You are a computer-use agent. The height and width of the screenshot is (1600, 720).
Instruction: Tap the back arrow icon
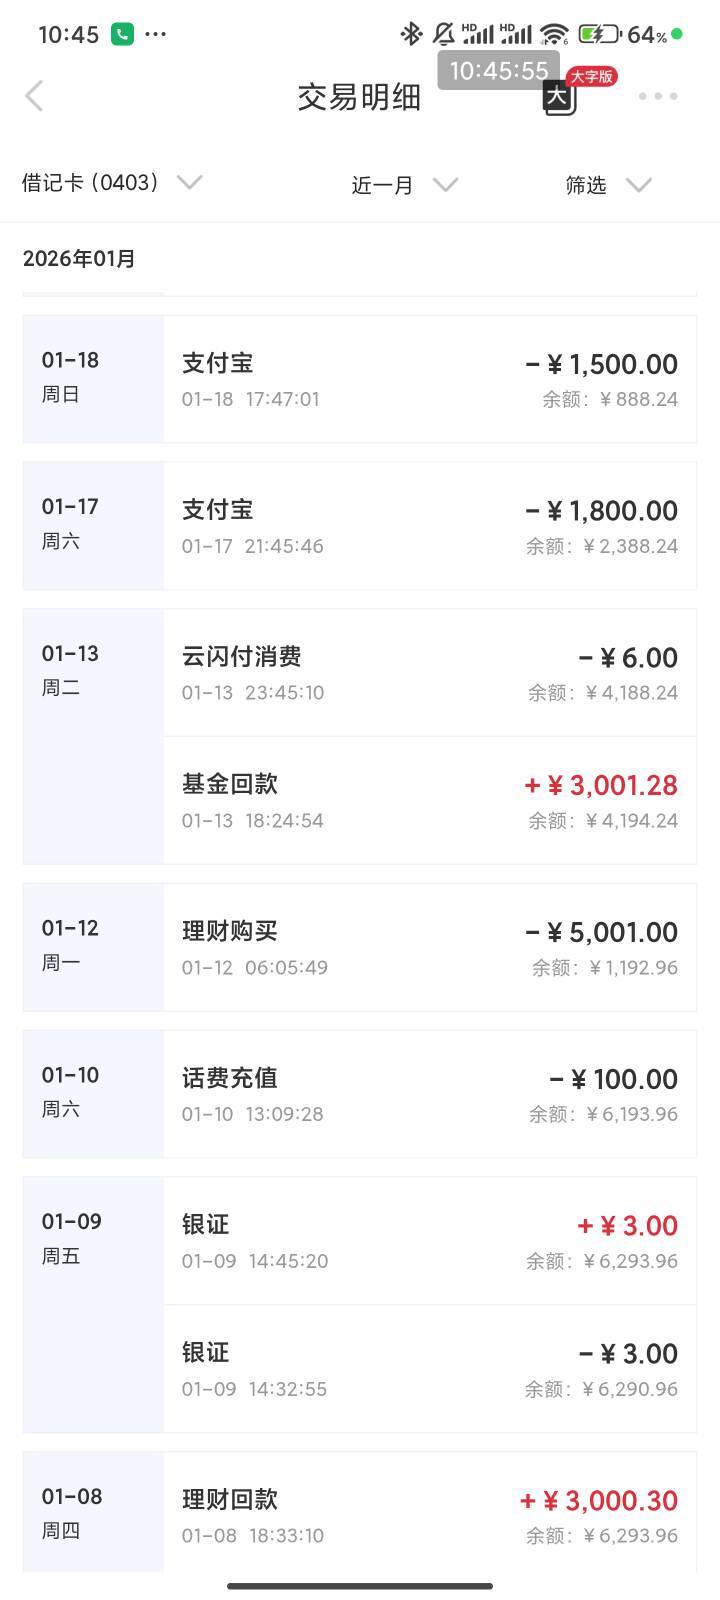click(x=34, y=97)
